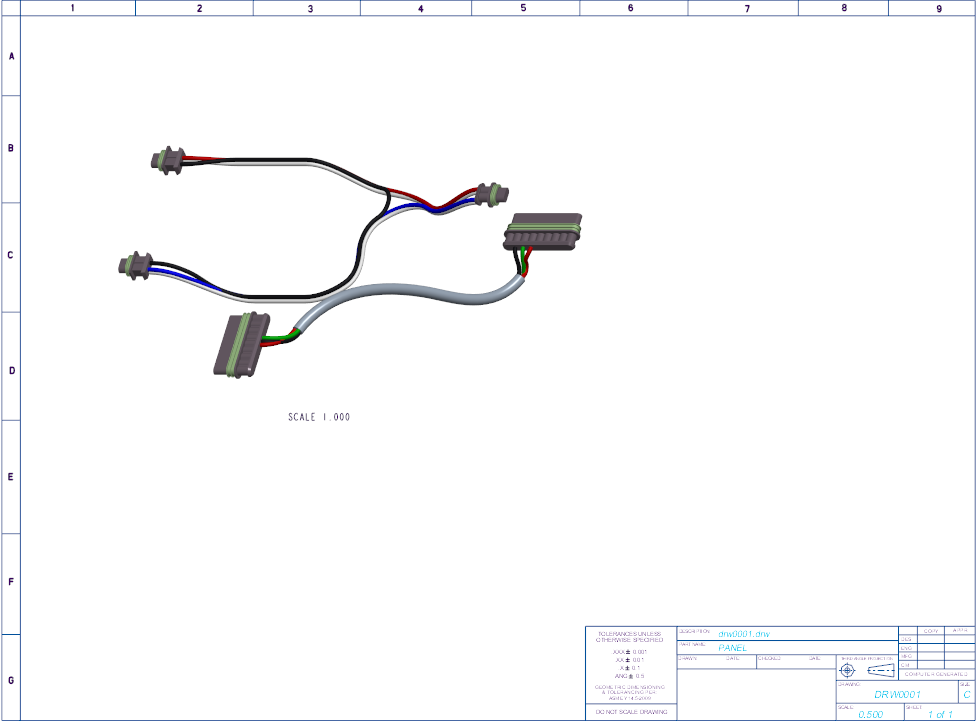This screenshot has height=721, width=976.
Task: Click the "GEOMETRIC DIMENSIONING & TOLERANCING" note
Action: 630,692
